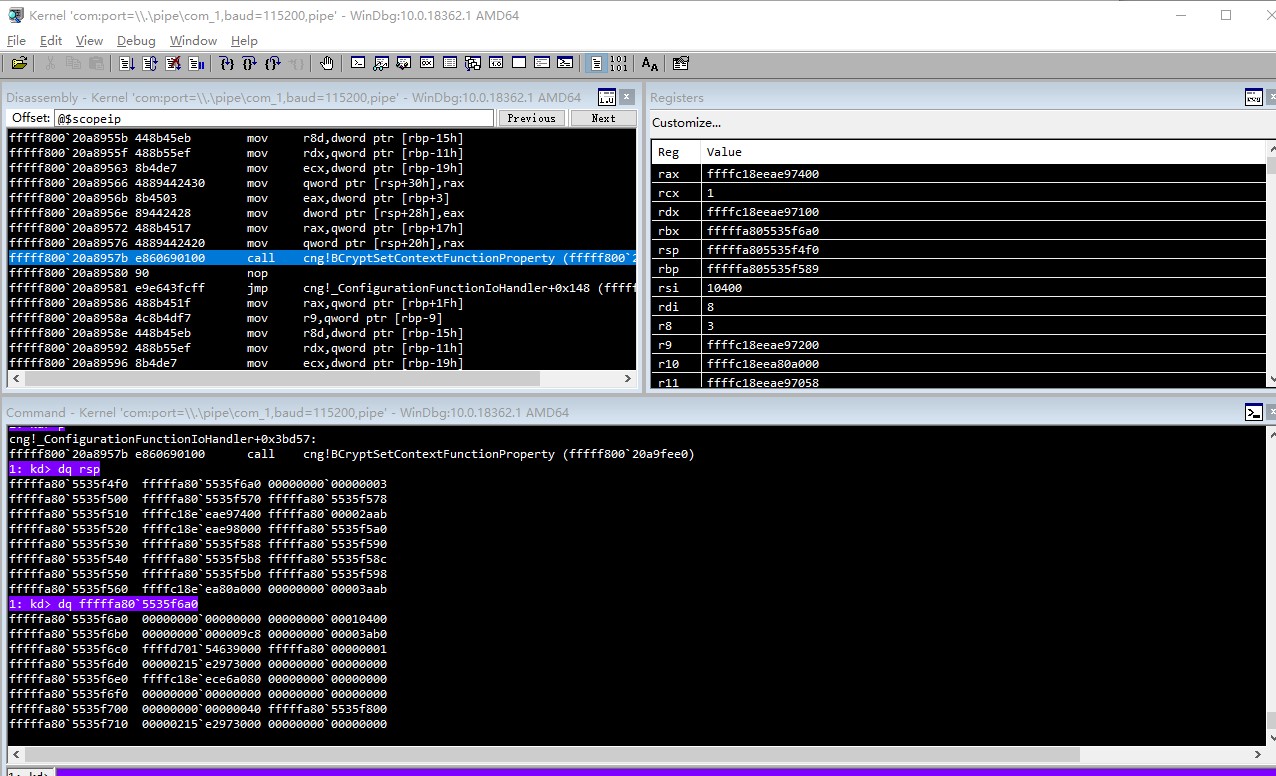Select the rax register value
1276x776 pixels.
763,174
